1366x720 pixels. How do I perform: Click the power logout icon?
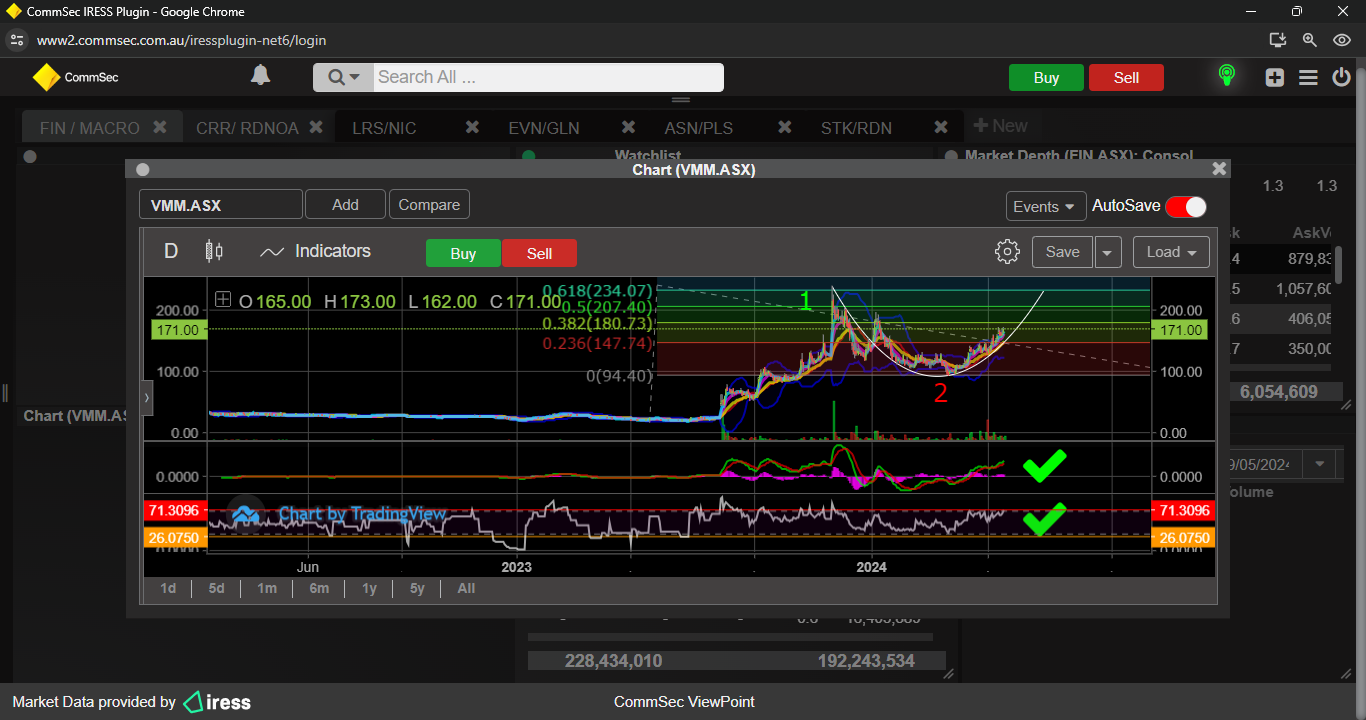[x=1342, y=77]
